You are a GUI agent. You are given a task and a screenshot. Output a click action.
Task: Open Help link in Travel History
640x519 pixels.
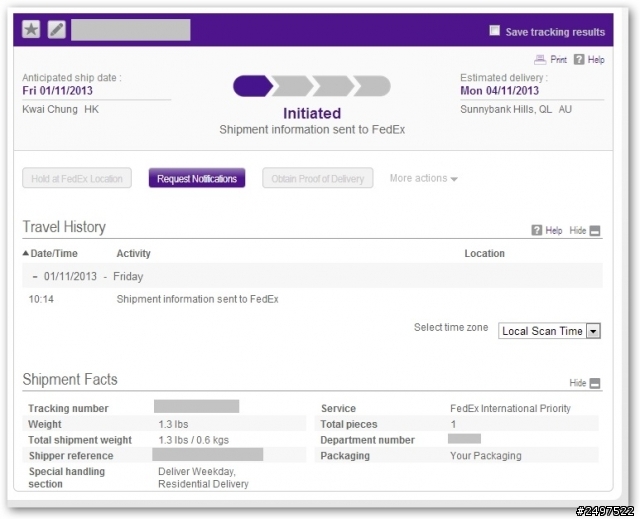tap(554, 231)
